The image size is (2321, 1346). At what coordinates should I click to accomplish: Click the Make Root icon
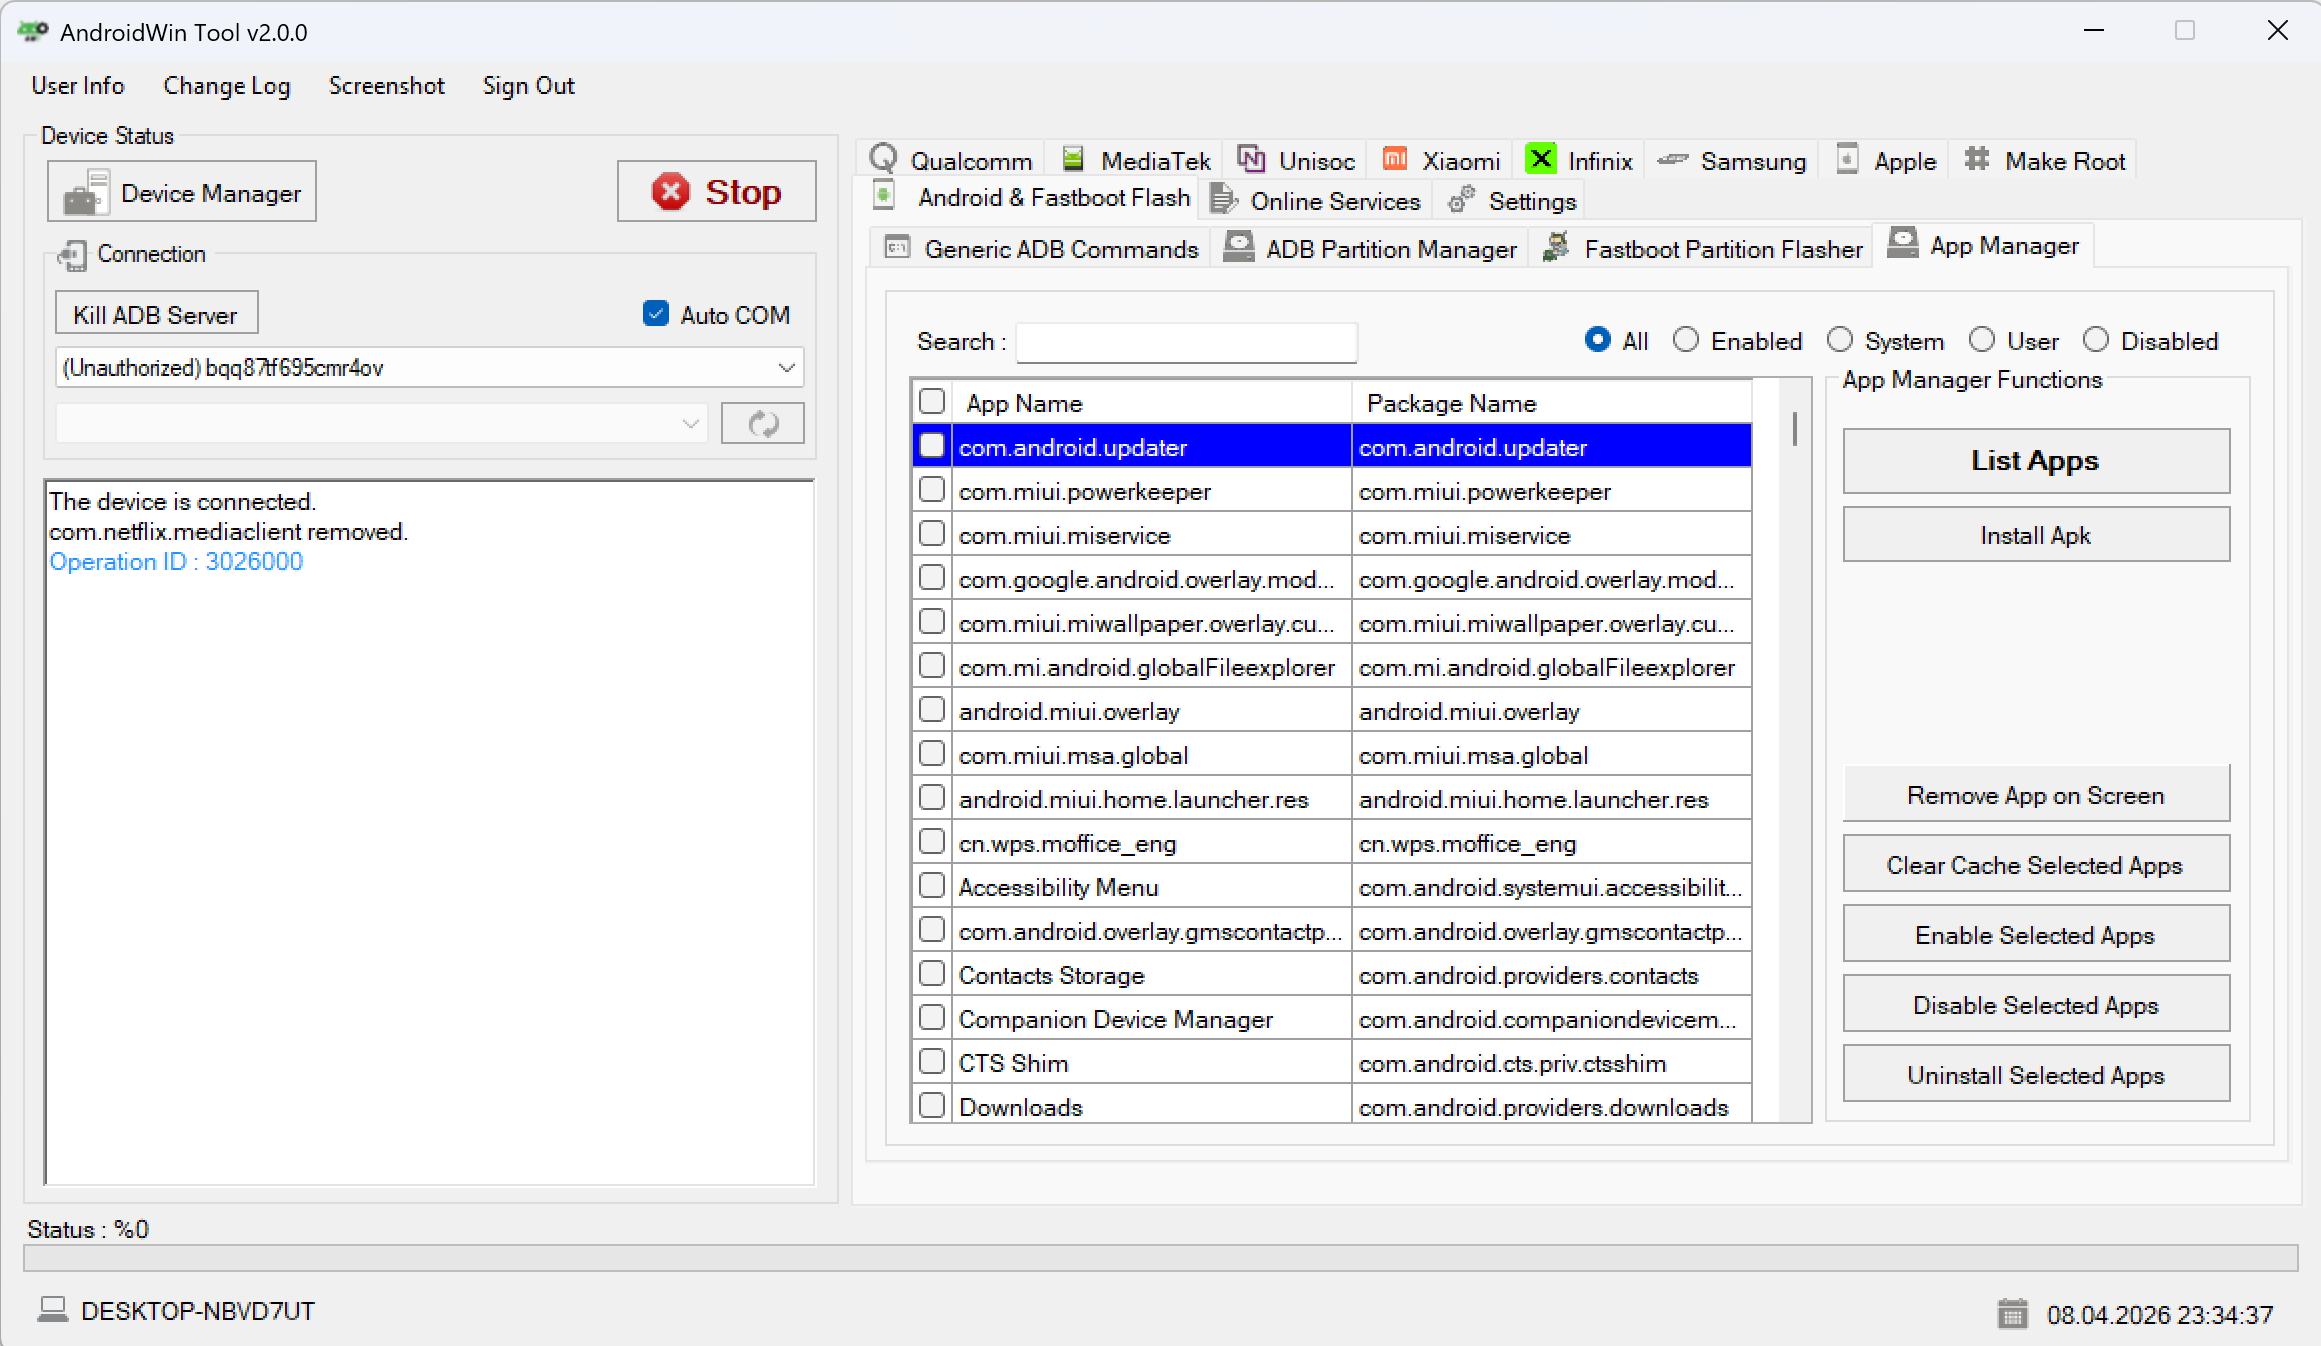(1976, 159)
